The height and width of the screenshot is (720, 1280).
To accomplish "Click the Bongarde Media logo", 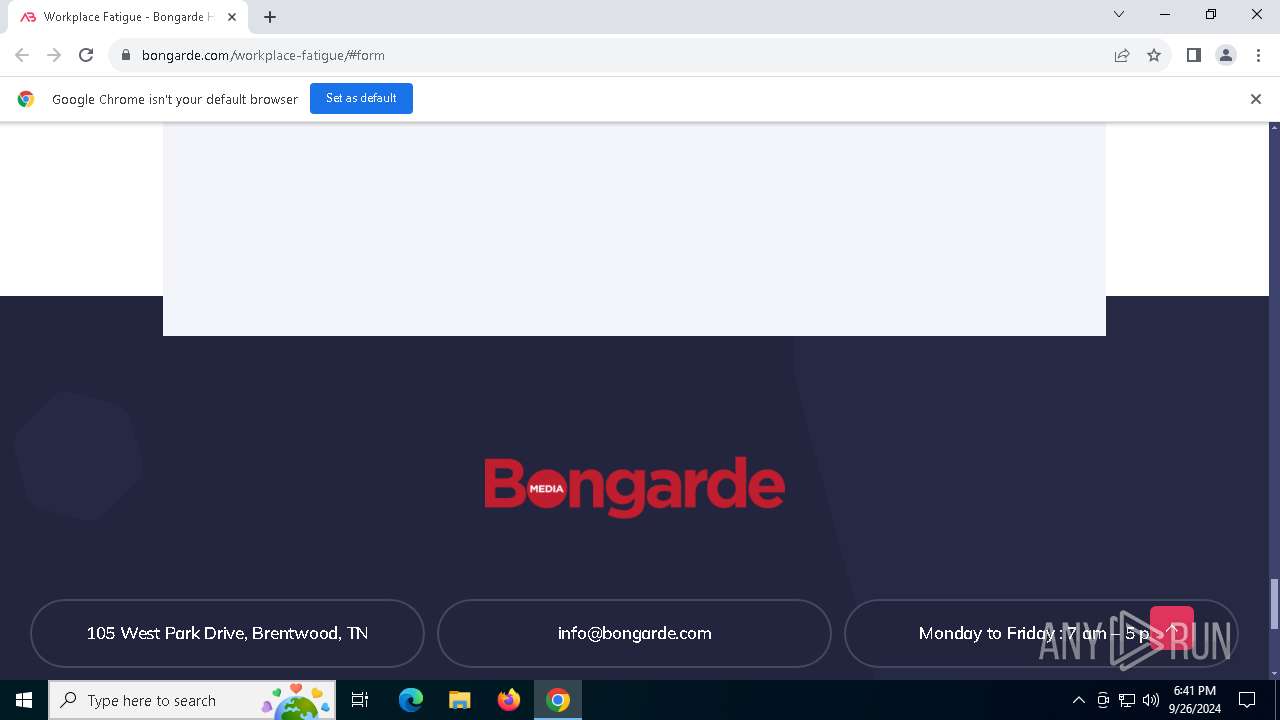I will [634, 487].
